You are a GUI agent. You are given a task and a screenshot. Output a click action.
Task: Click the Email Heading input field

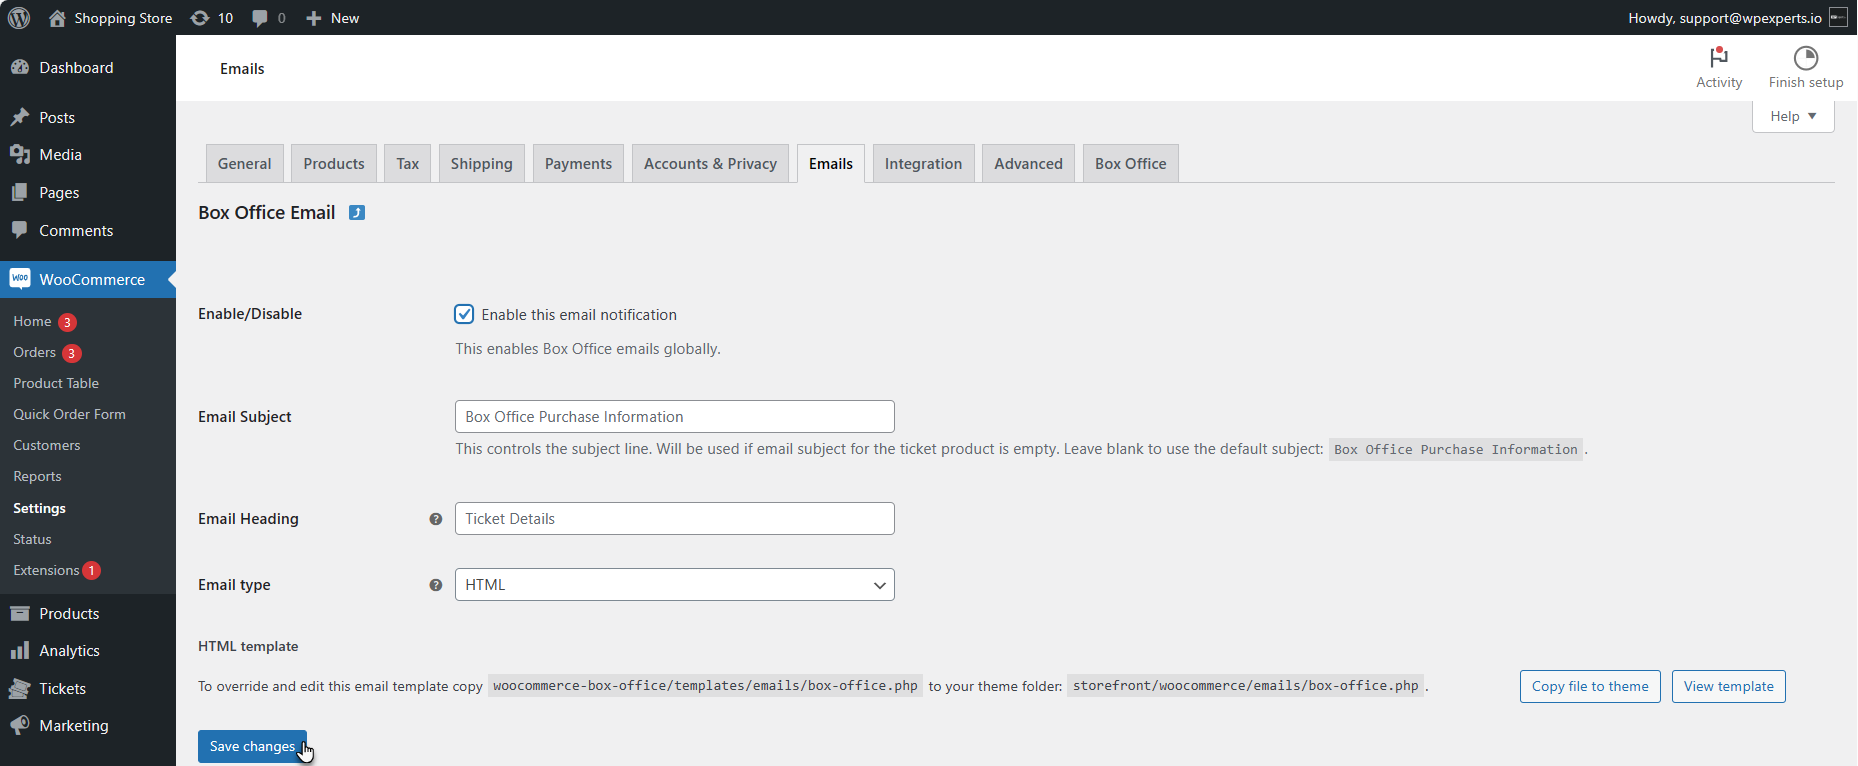(x=675, y=519)
